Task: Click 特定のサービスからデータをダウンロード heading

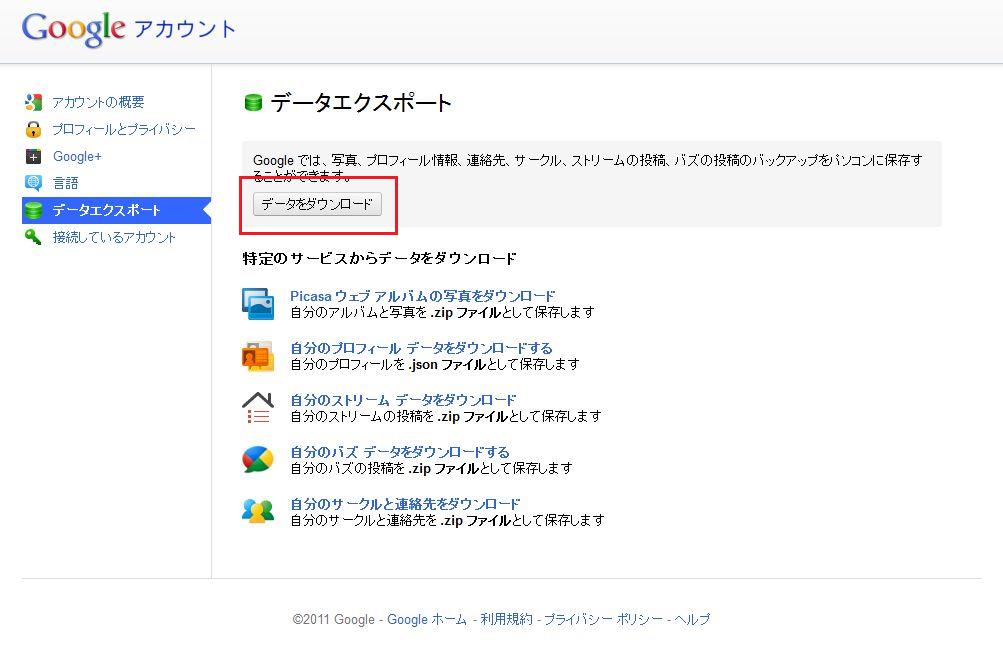Action: point(379,259)
